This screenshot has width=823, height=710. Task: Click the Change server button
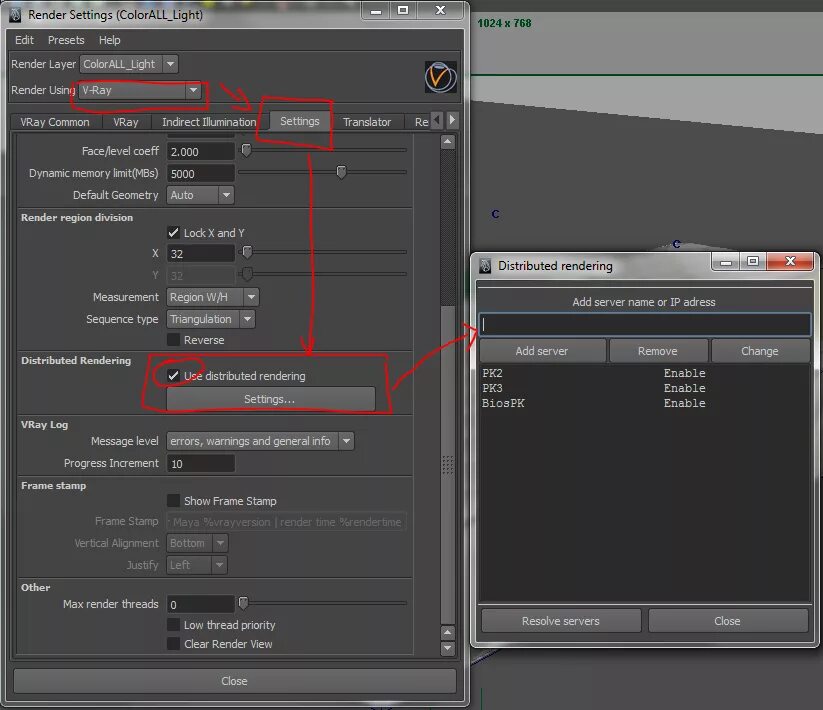(x=759, y=351)
